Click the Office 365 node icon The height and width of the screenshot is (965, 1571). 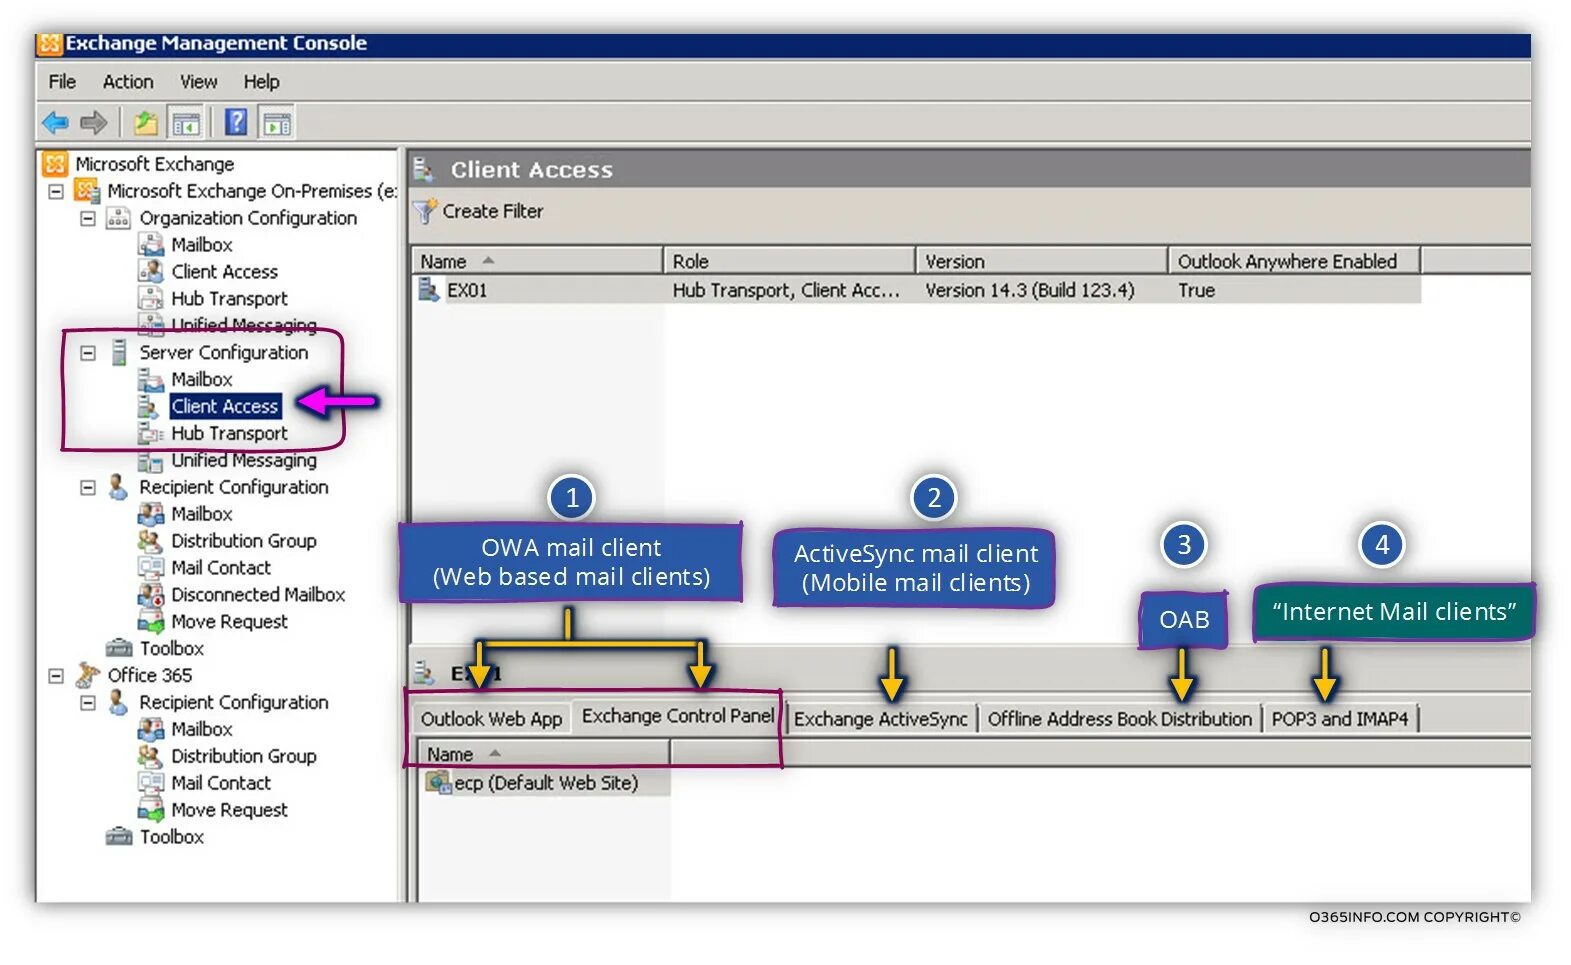click(88, 675)
